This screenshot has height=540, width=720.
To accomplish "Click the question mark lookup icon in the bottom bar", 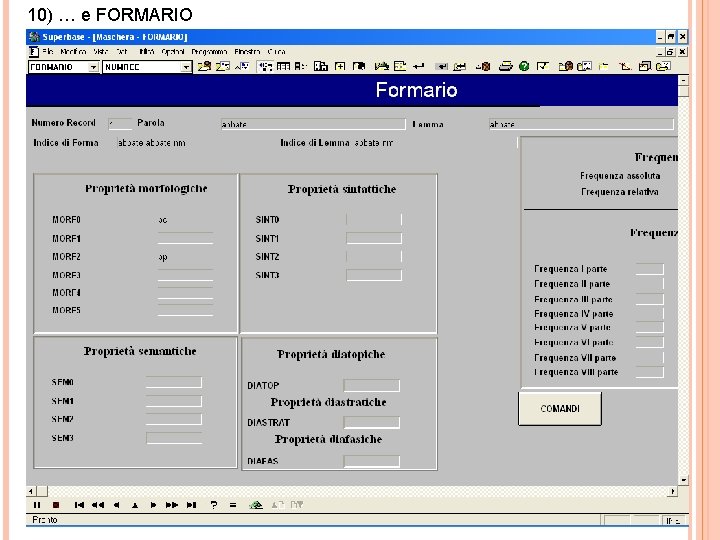I will pos(214,505).
